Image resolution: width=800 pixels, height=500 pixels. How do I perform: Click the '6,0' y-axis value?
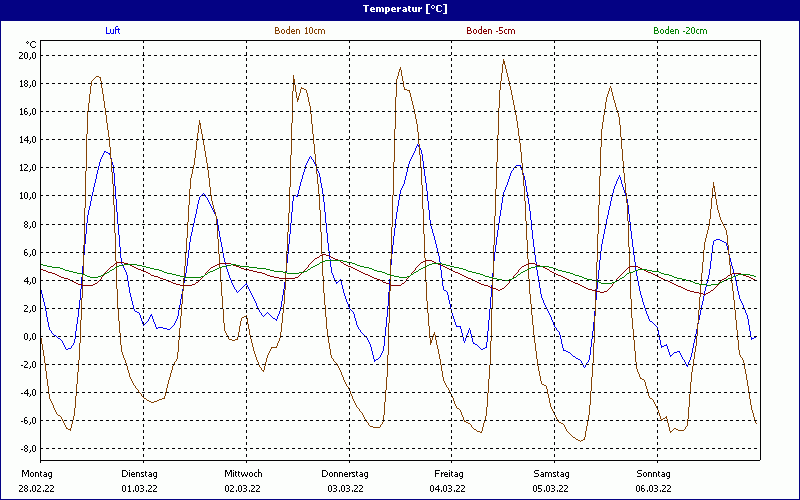coord(30,253)
